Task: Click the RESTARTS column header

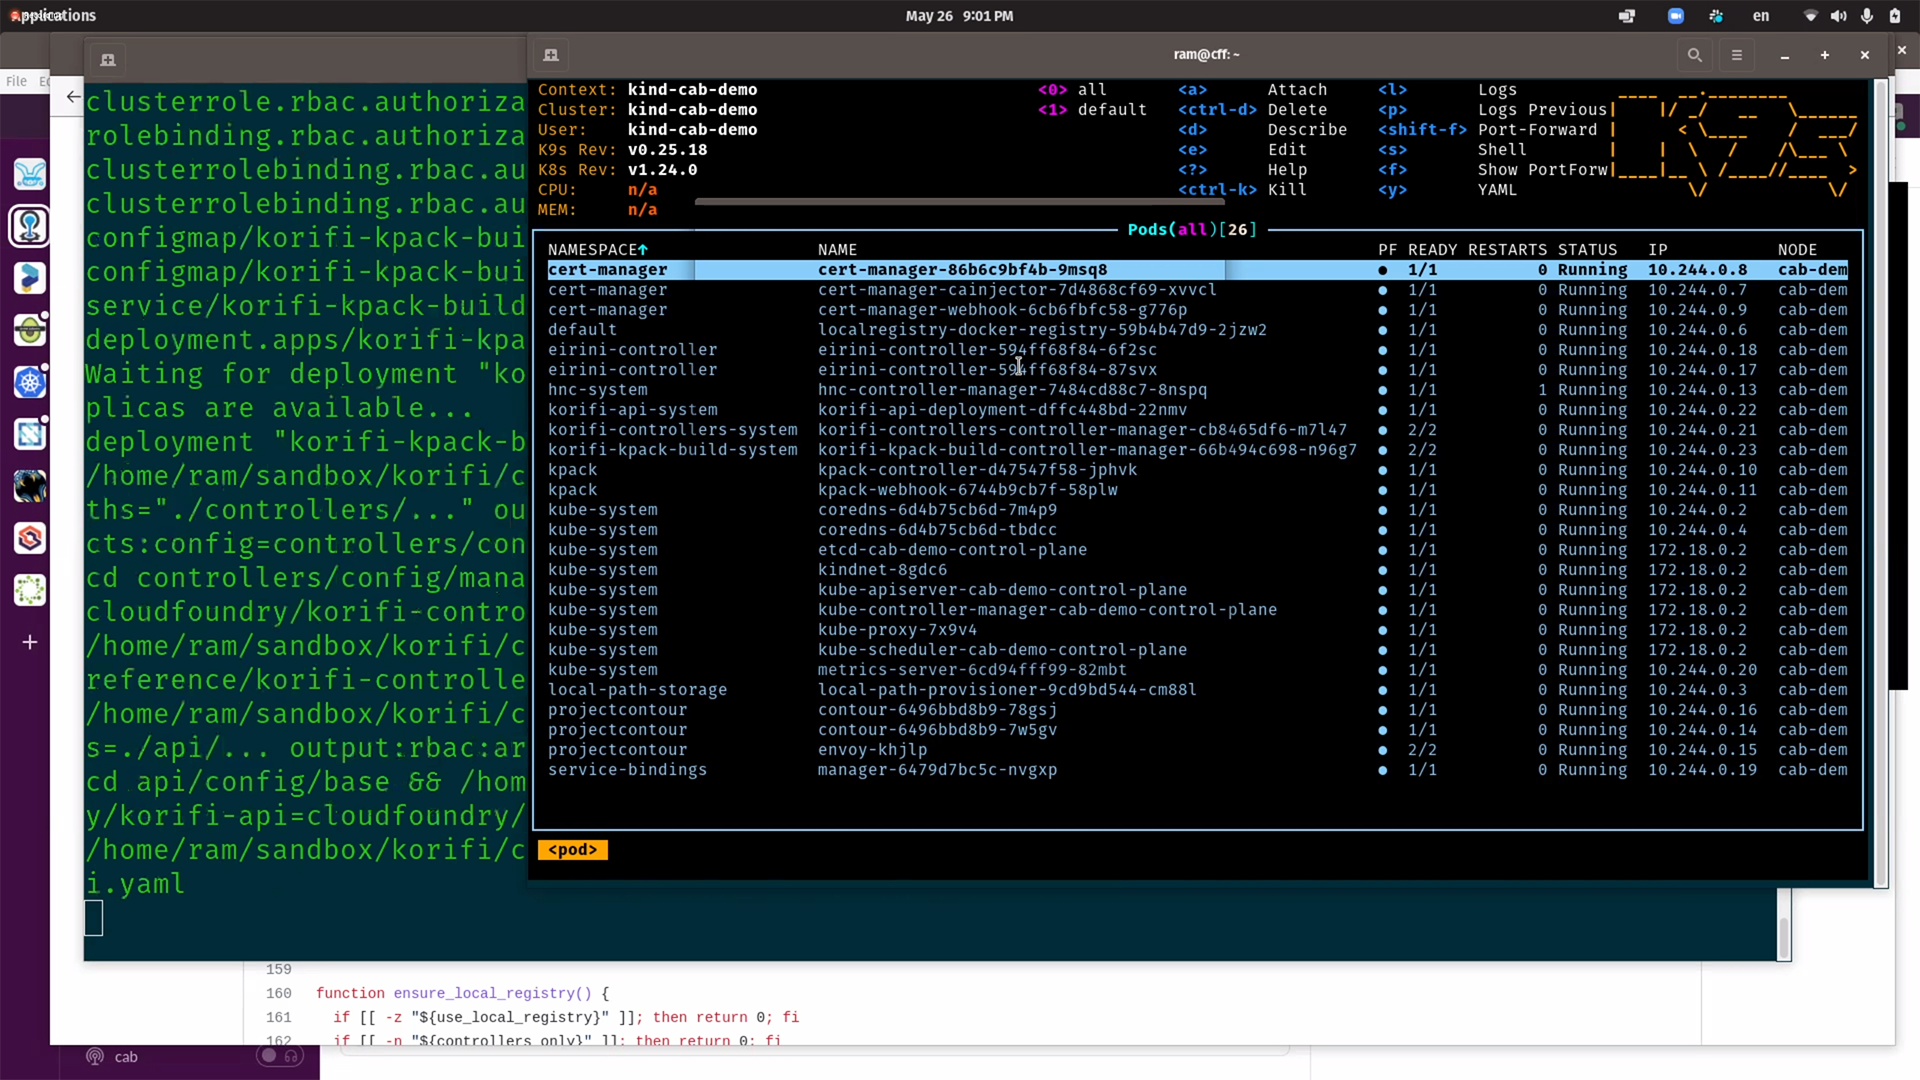Action: (x=1507, y=250)
